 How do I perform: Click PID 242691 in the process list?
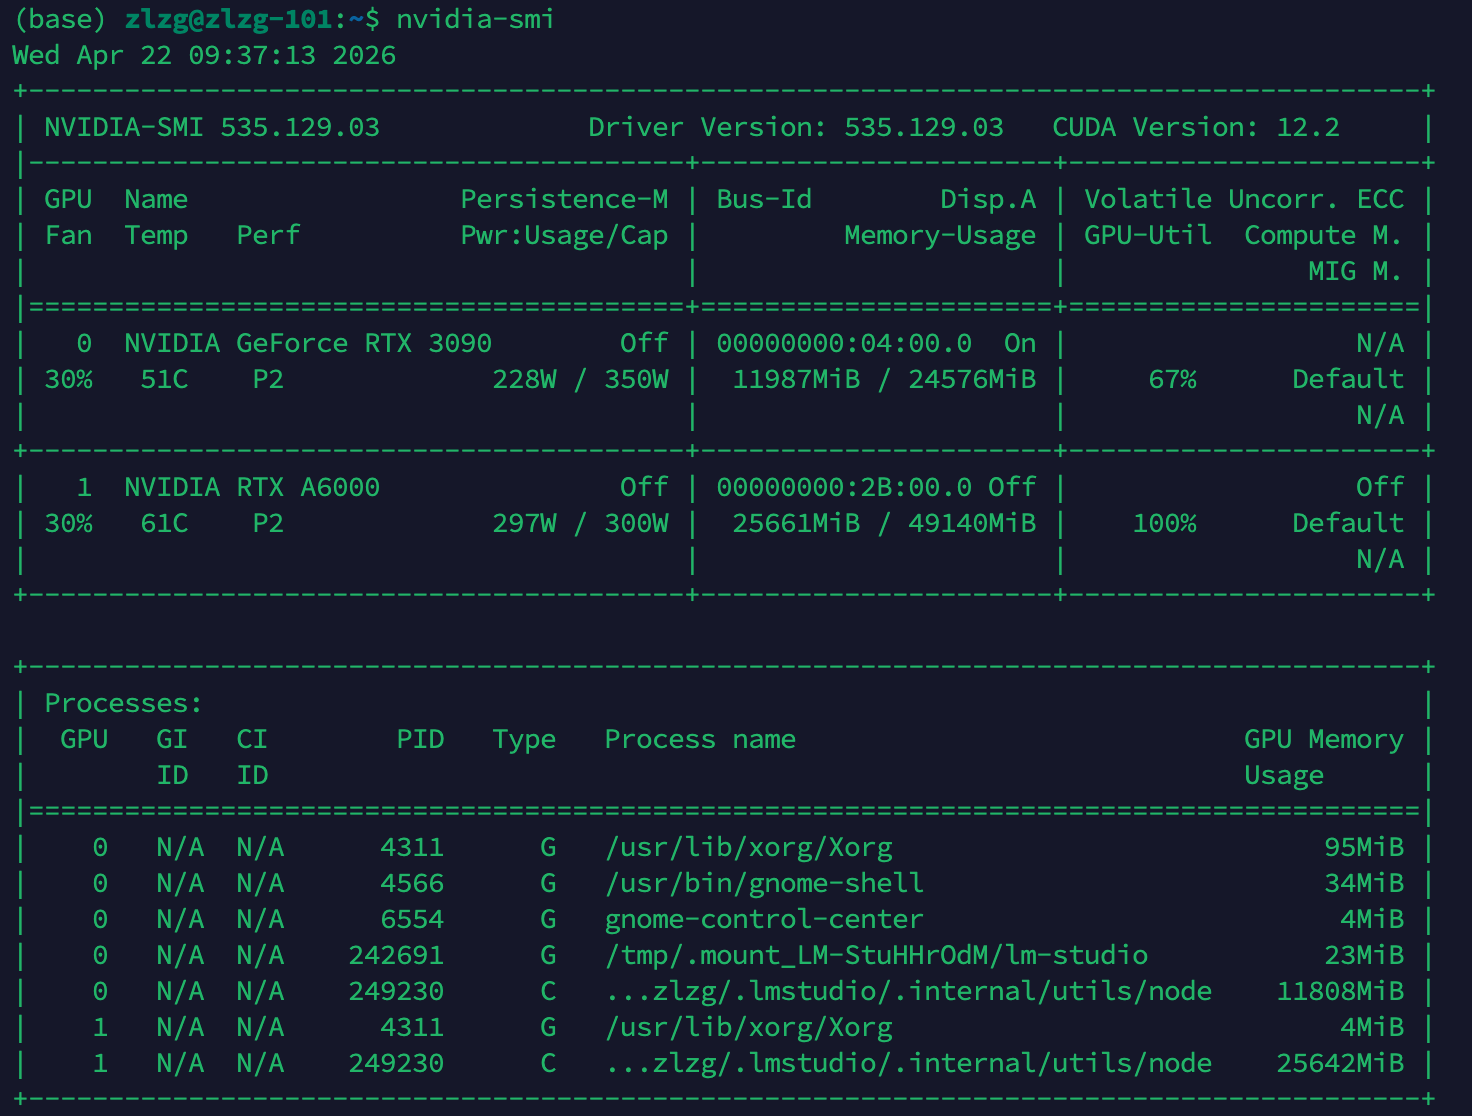point(396,955)
